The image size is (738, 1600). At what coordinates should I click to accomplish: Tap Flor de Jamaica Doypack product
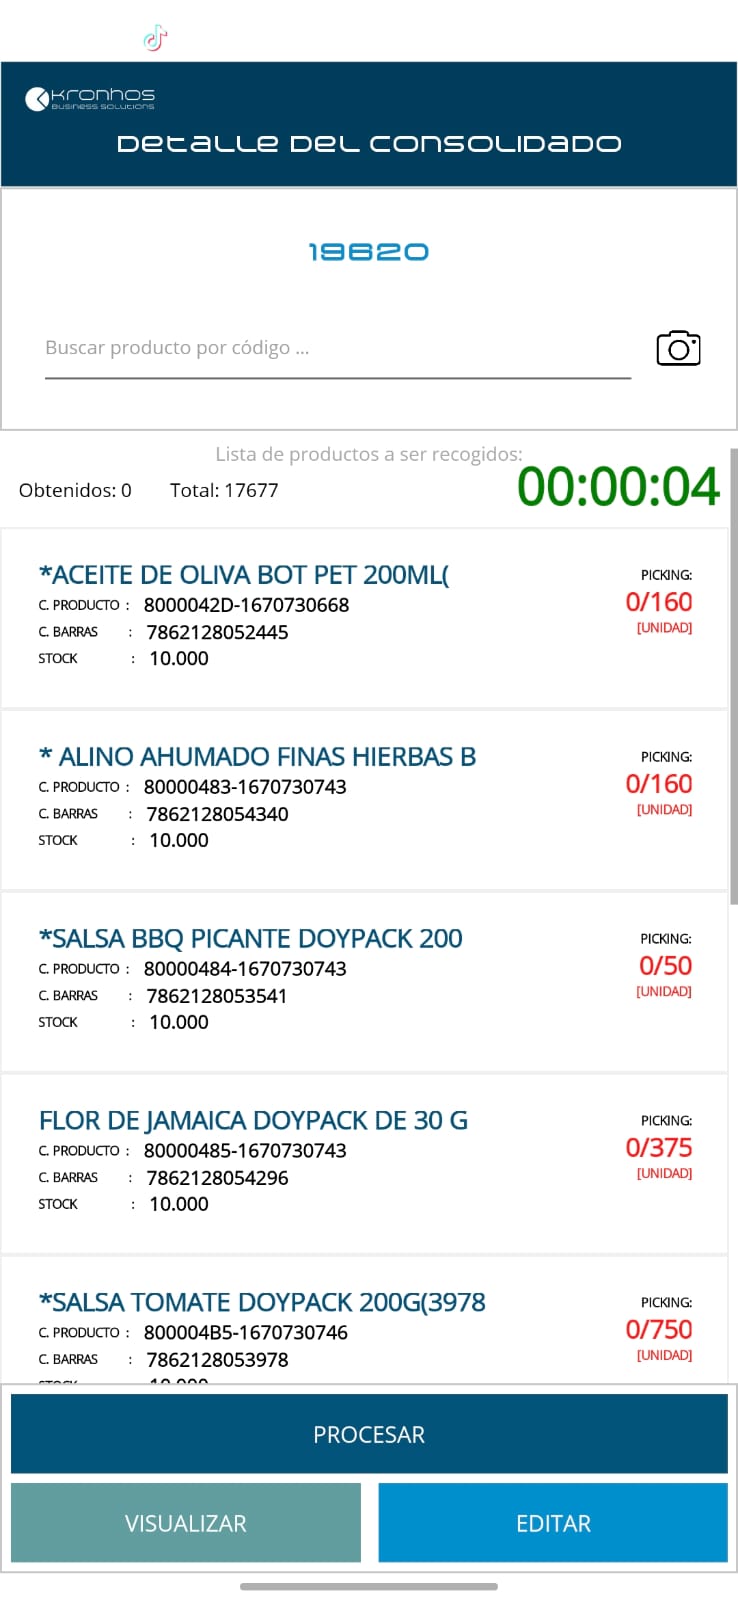(253, 1121)
